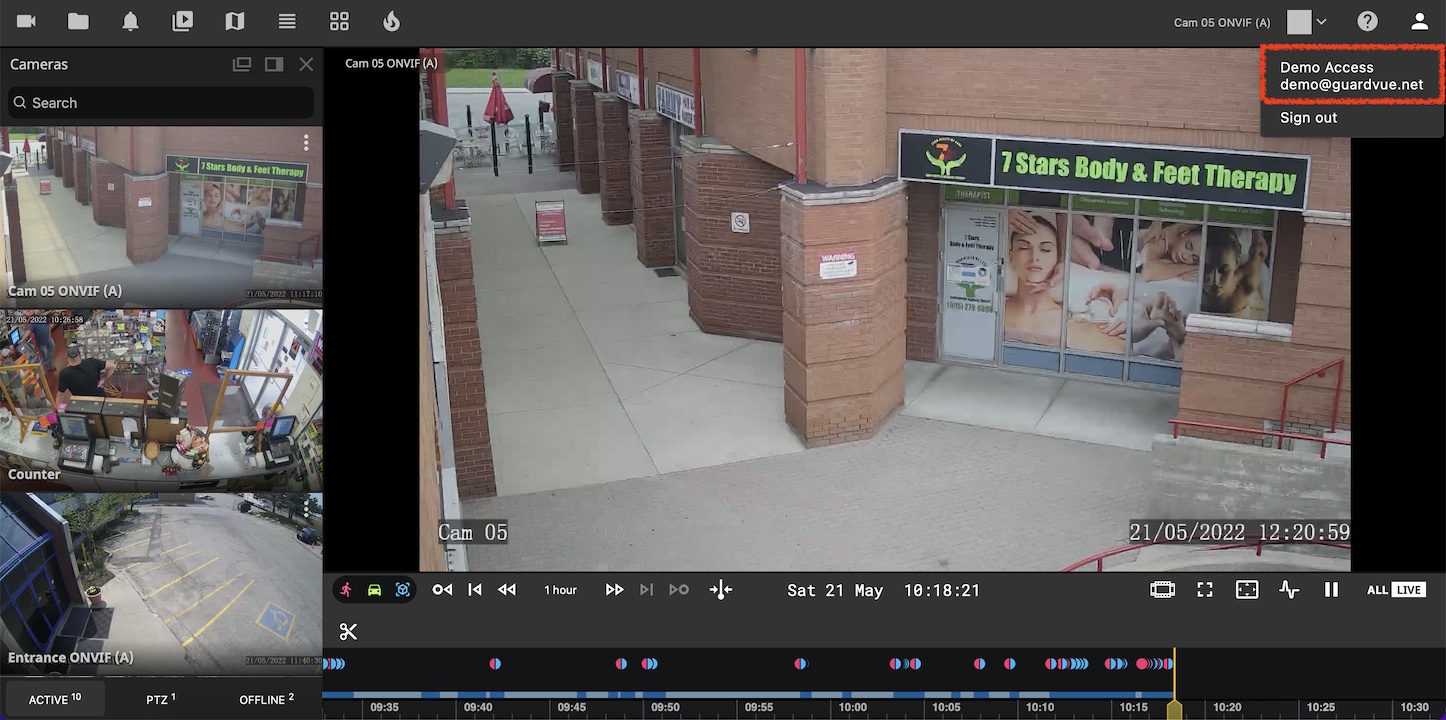Viewport: 1446px width, 720px height.
Task: Click the center timeline on cursor icon
Action: (721, 590)
